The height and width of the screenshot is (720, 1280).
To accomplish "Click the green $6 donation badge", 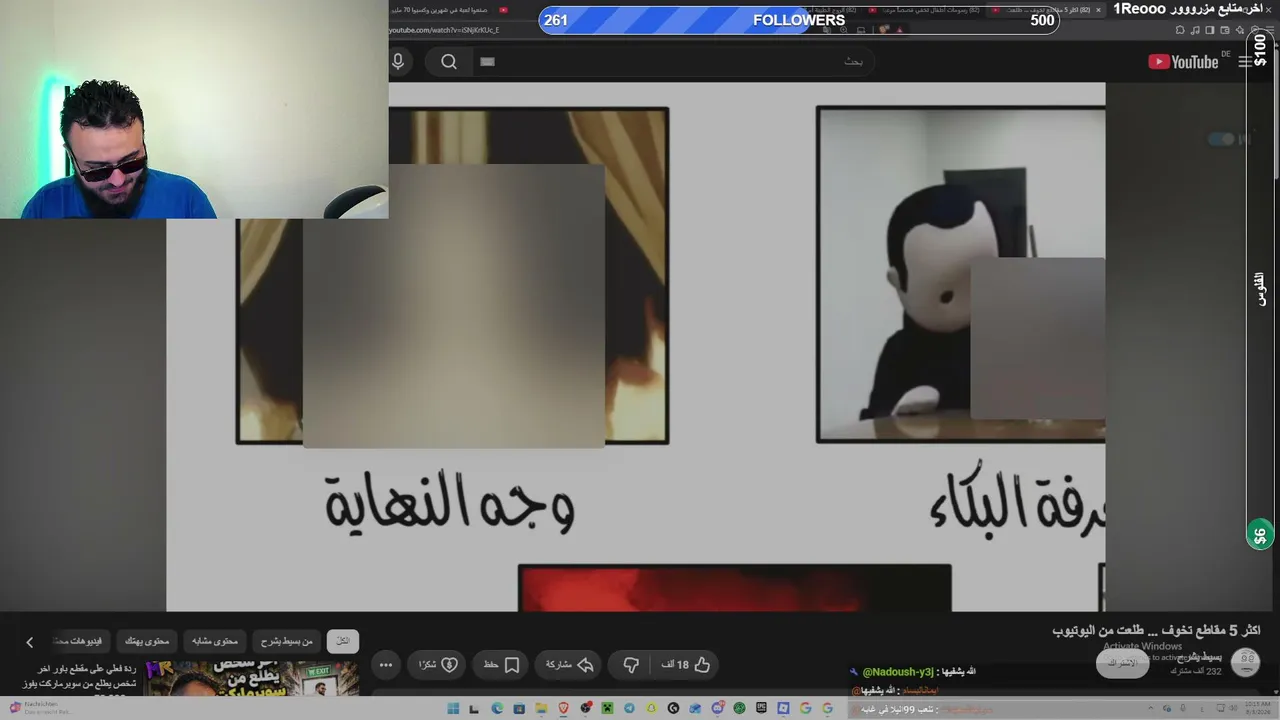I will pyautogui.click(x=1260, y=535).
